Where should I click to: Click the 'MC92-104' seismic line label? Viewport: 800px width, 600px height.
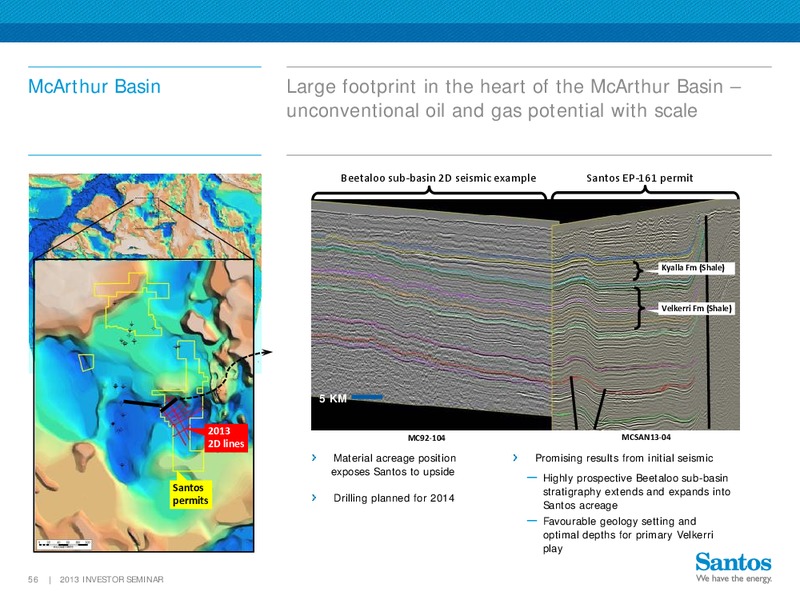click(x=427, y=438)
